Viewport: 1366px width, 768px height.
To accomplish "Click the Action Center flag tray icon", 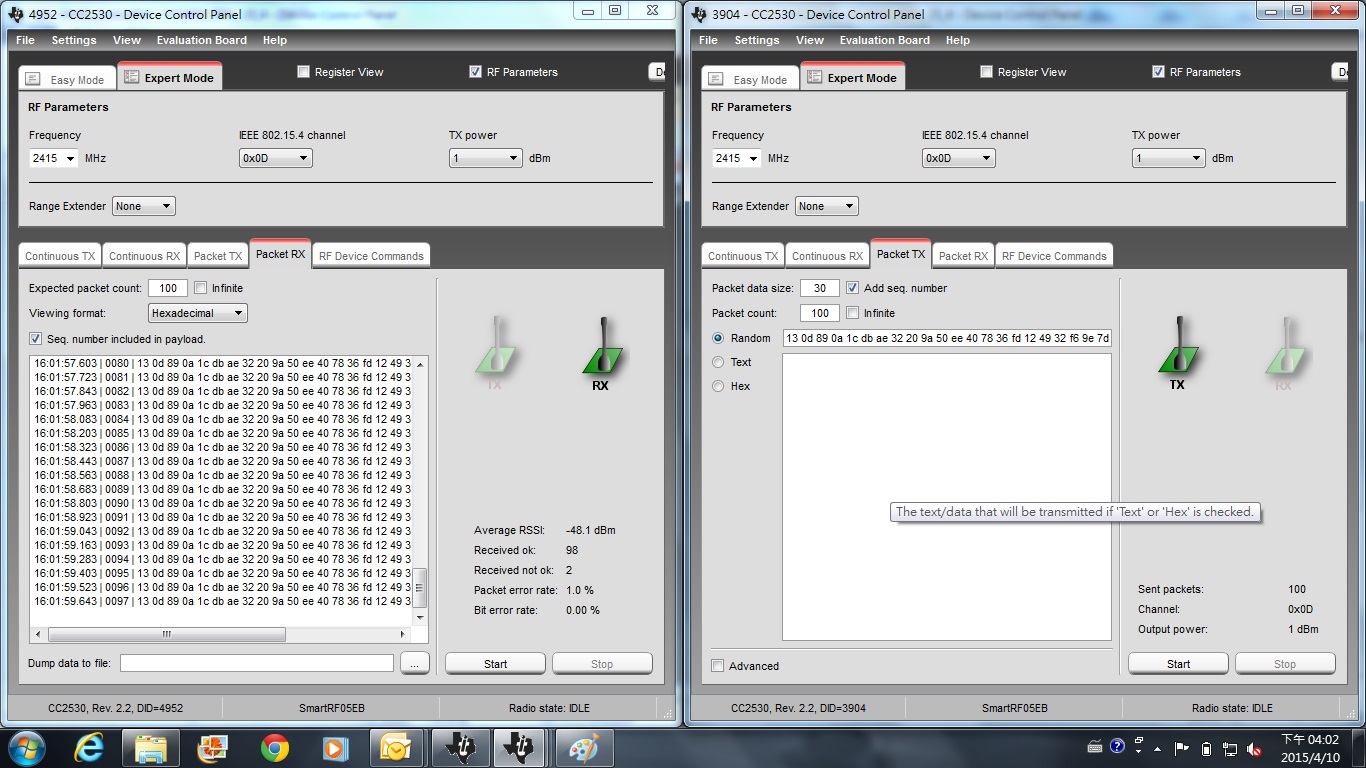I will click(1182, 749).
